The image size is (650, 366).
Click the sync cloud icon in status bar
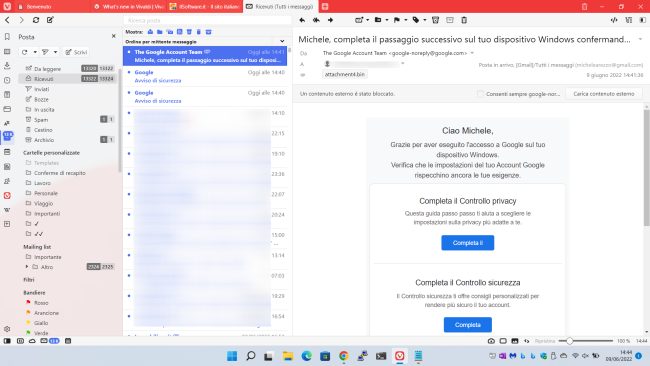[x=32, y=341]
